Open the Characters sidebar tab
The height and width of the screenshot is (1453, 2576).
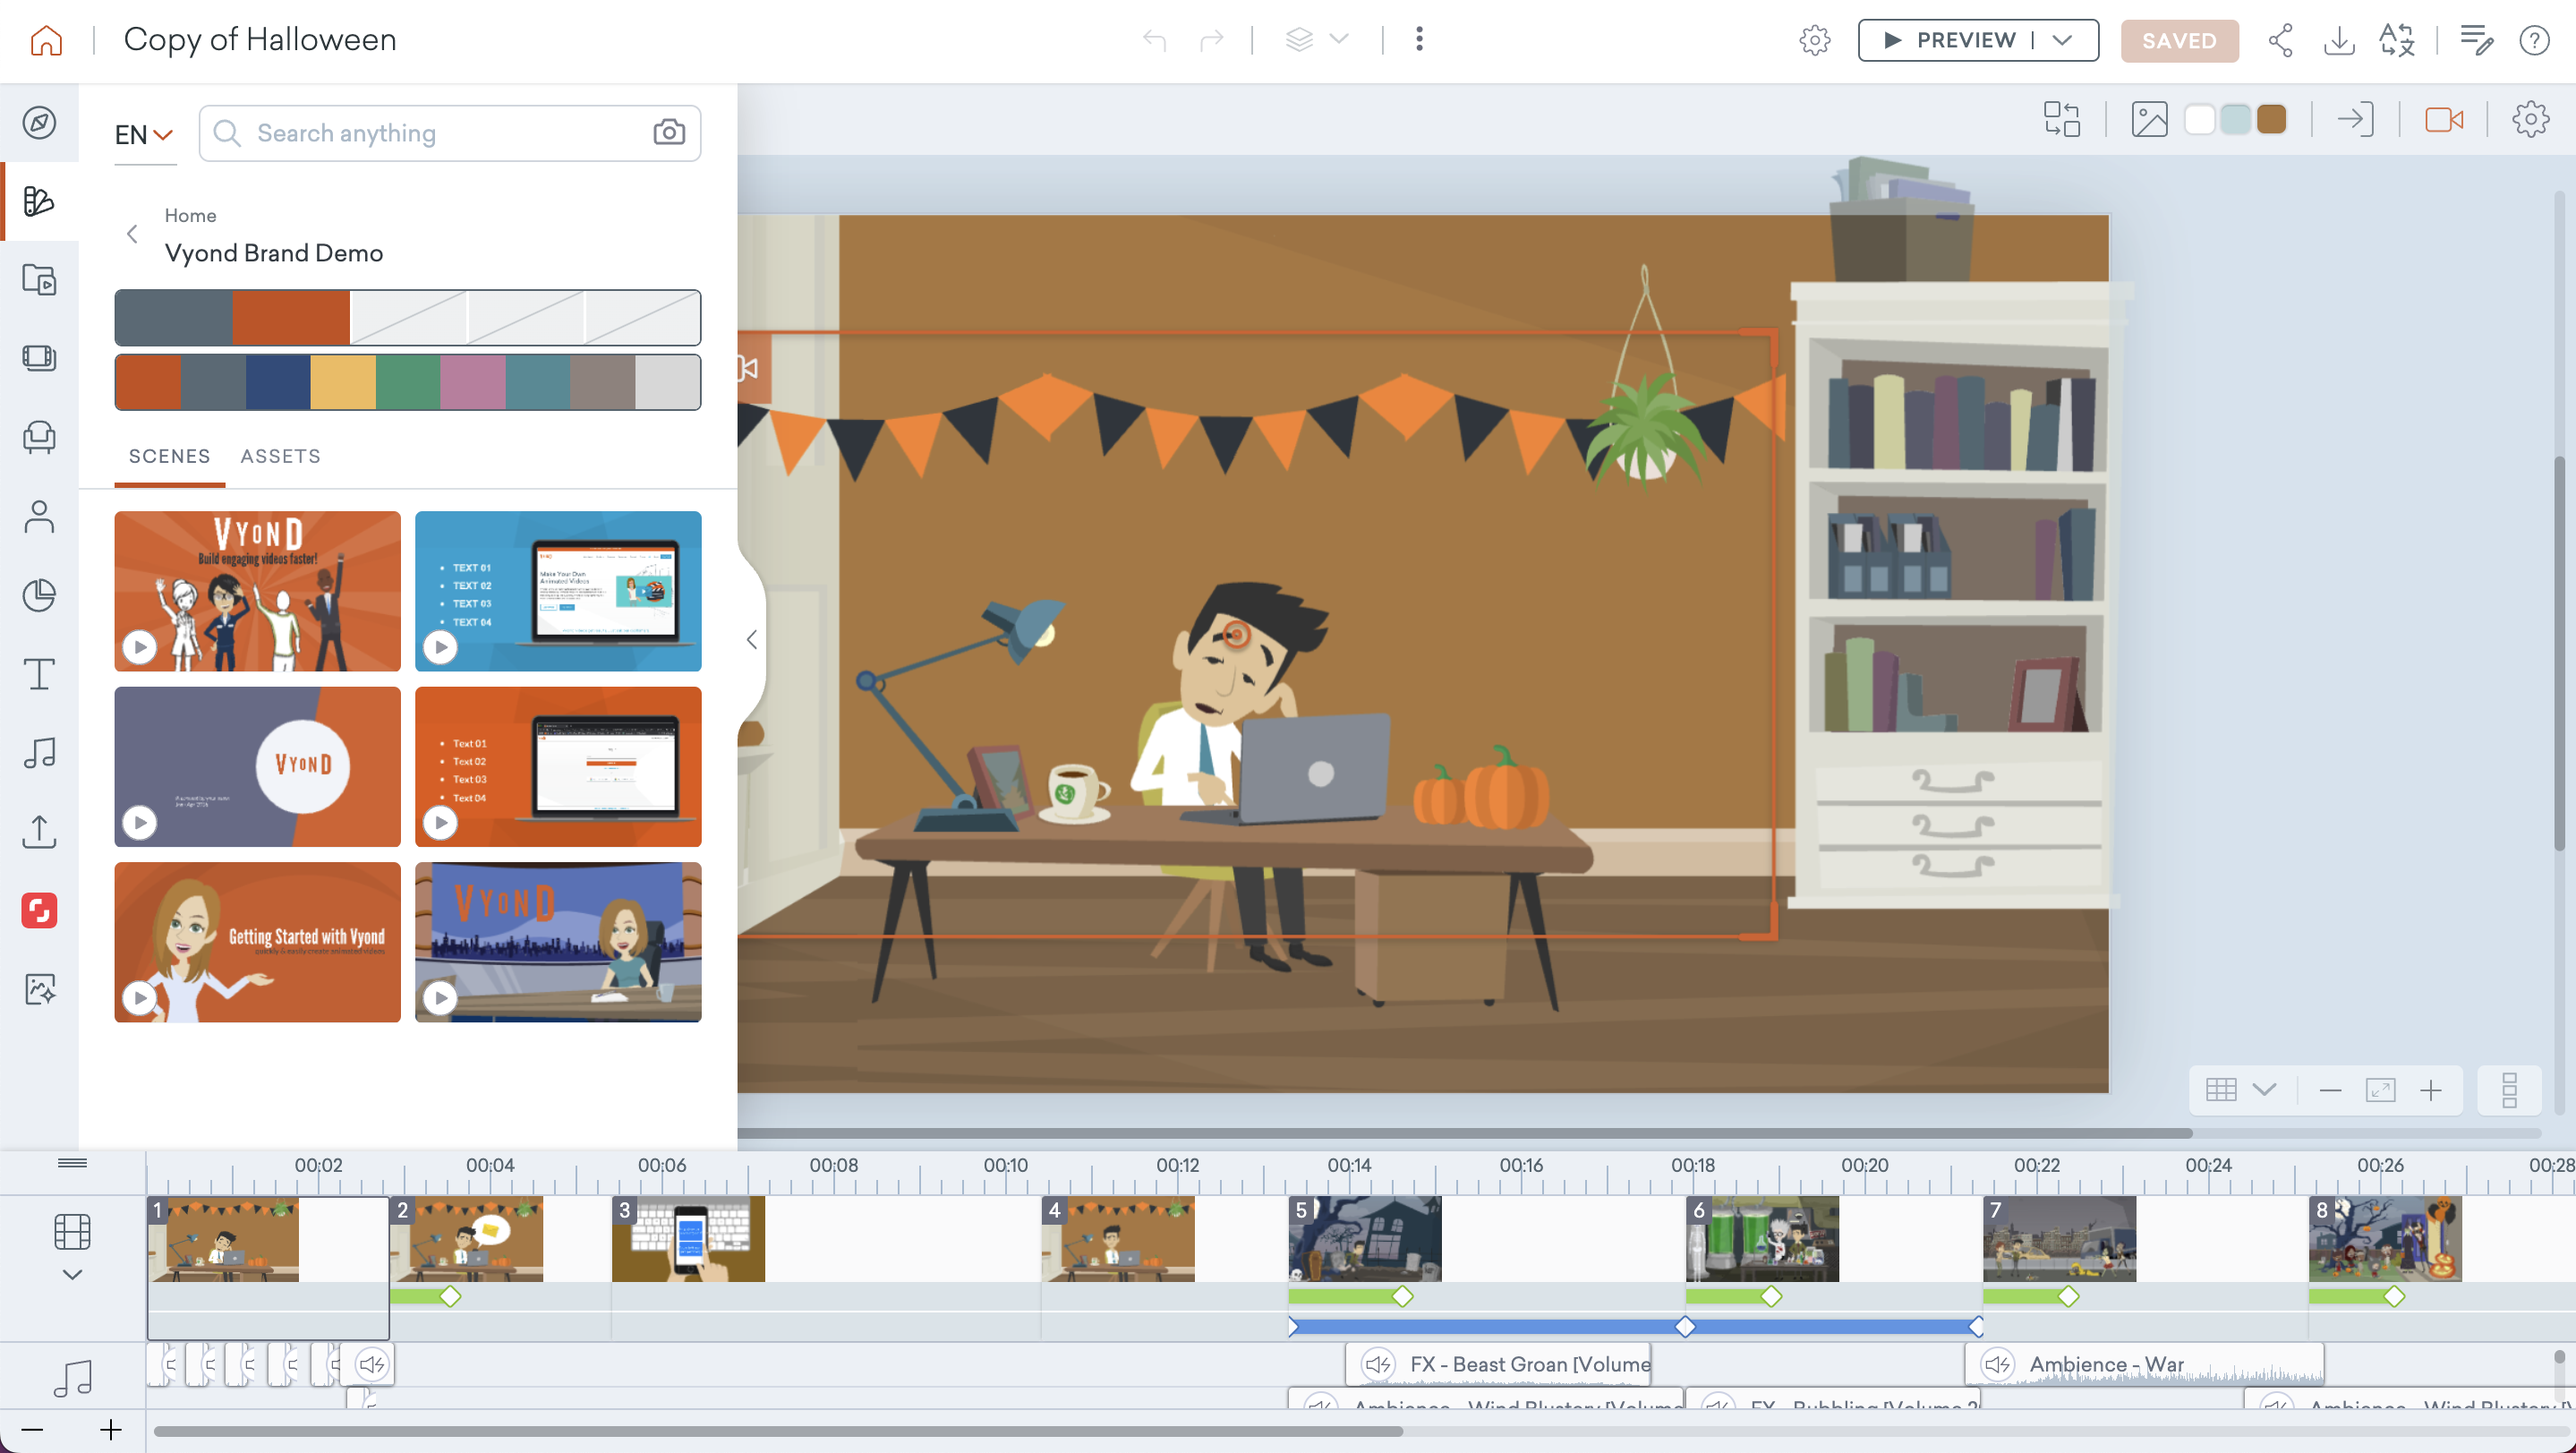point(39,516)
